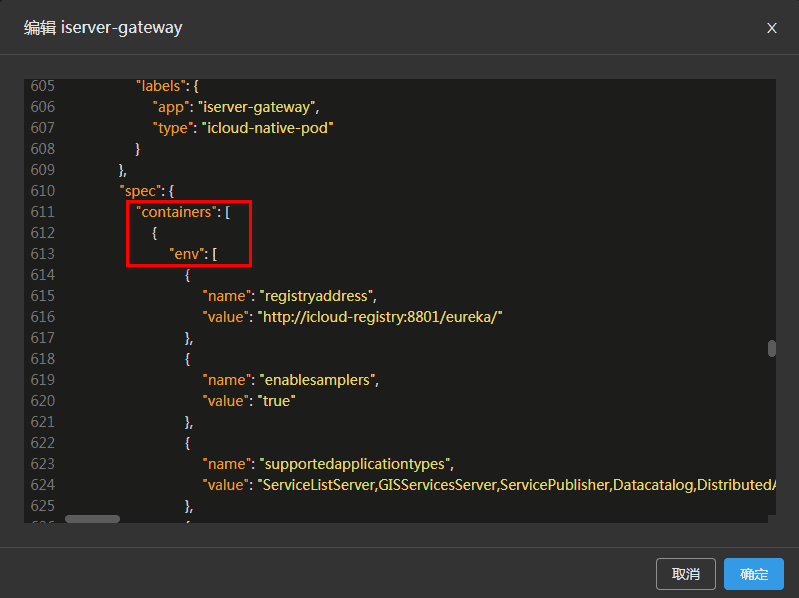Viewport: 799px width, 598px height.
Task: Close the edit iserver-gateway dialog
Action: pyautogui.click(x=771, y=28)
